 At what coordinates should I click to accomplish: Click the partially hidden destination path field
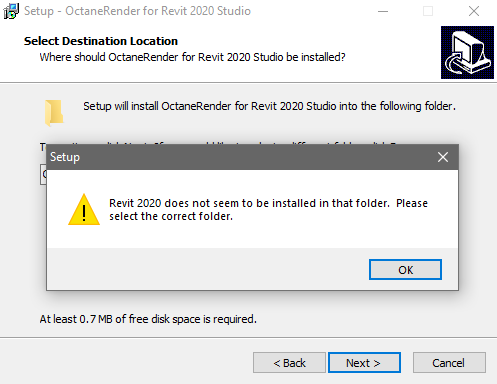click(x=43, y=174)
